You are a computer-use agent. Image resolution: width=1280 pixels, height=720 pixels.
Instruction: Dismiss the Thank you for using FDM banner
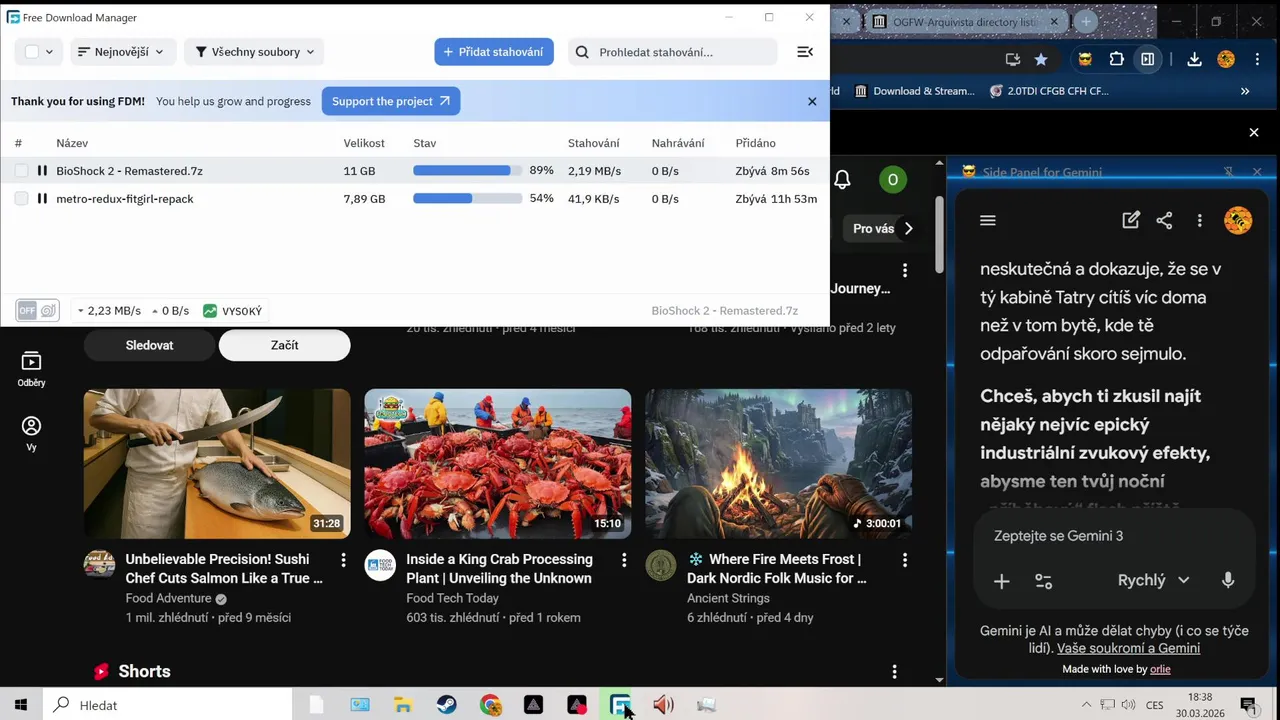(812, 101)
